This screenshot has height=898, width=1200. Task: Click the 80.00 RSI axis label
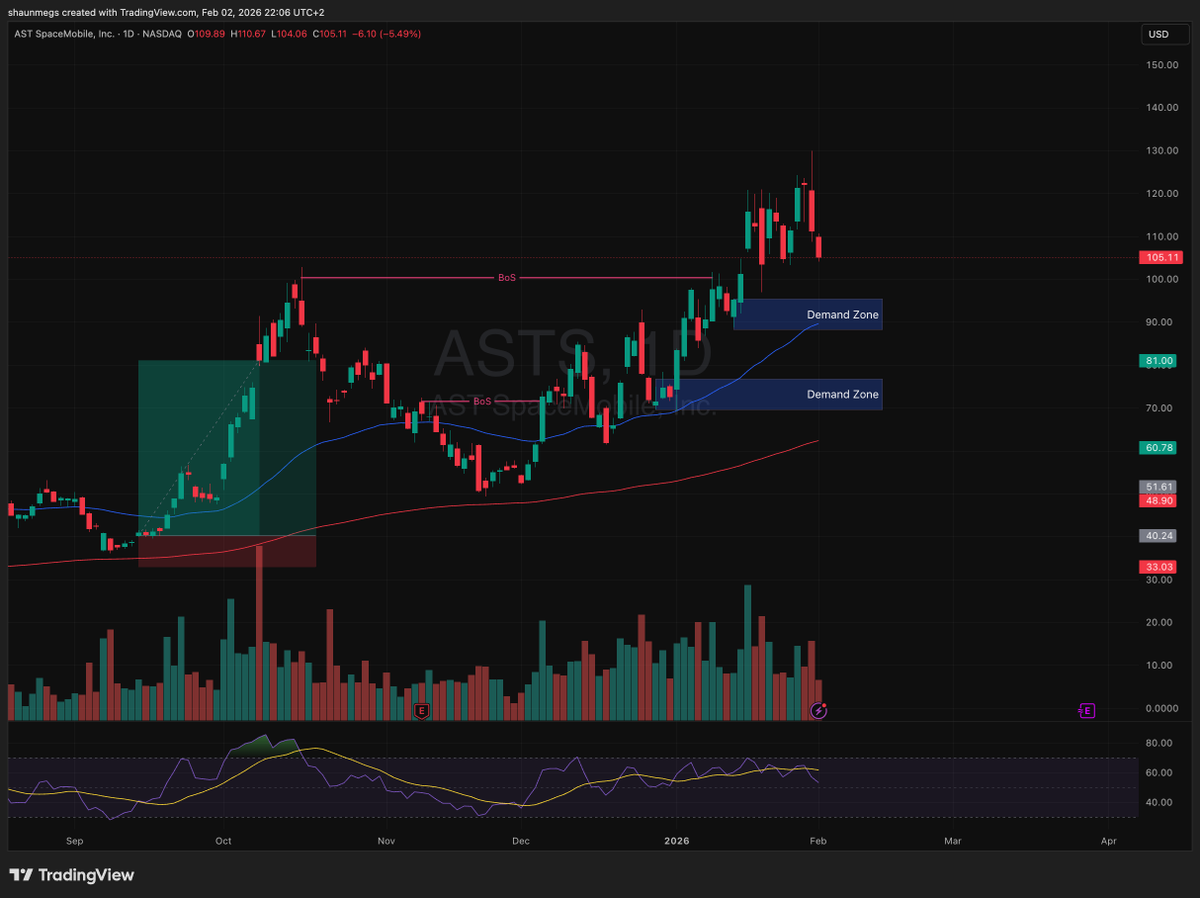click(x=1158, y=743)
